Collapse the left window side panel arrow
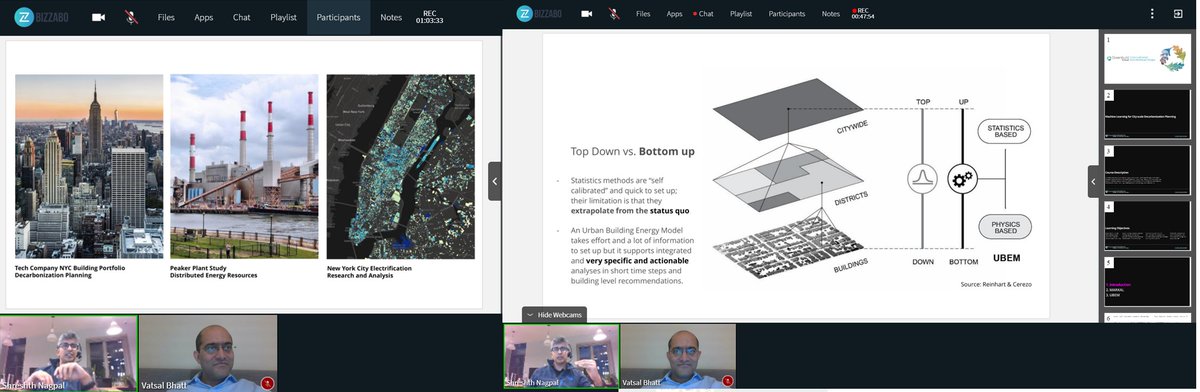This screenshot has height=392, width=1200. [x=494, y=181]
